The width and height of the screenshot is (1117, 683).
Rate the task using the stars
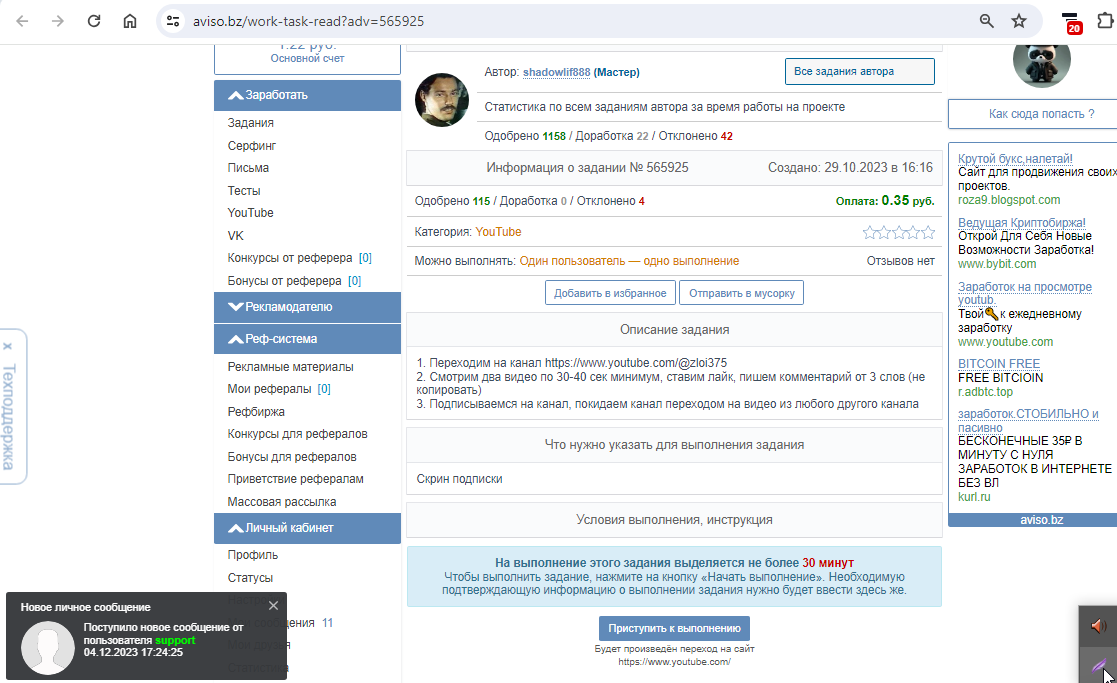(x=898, y=232)
